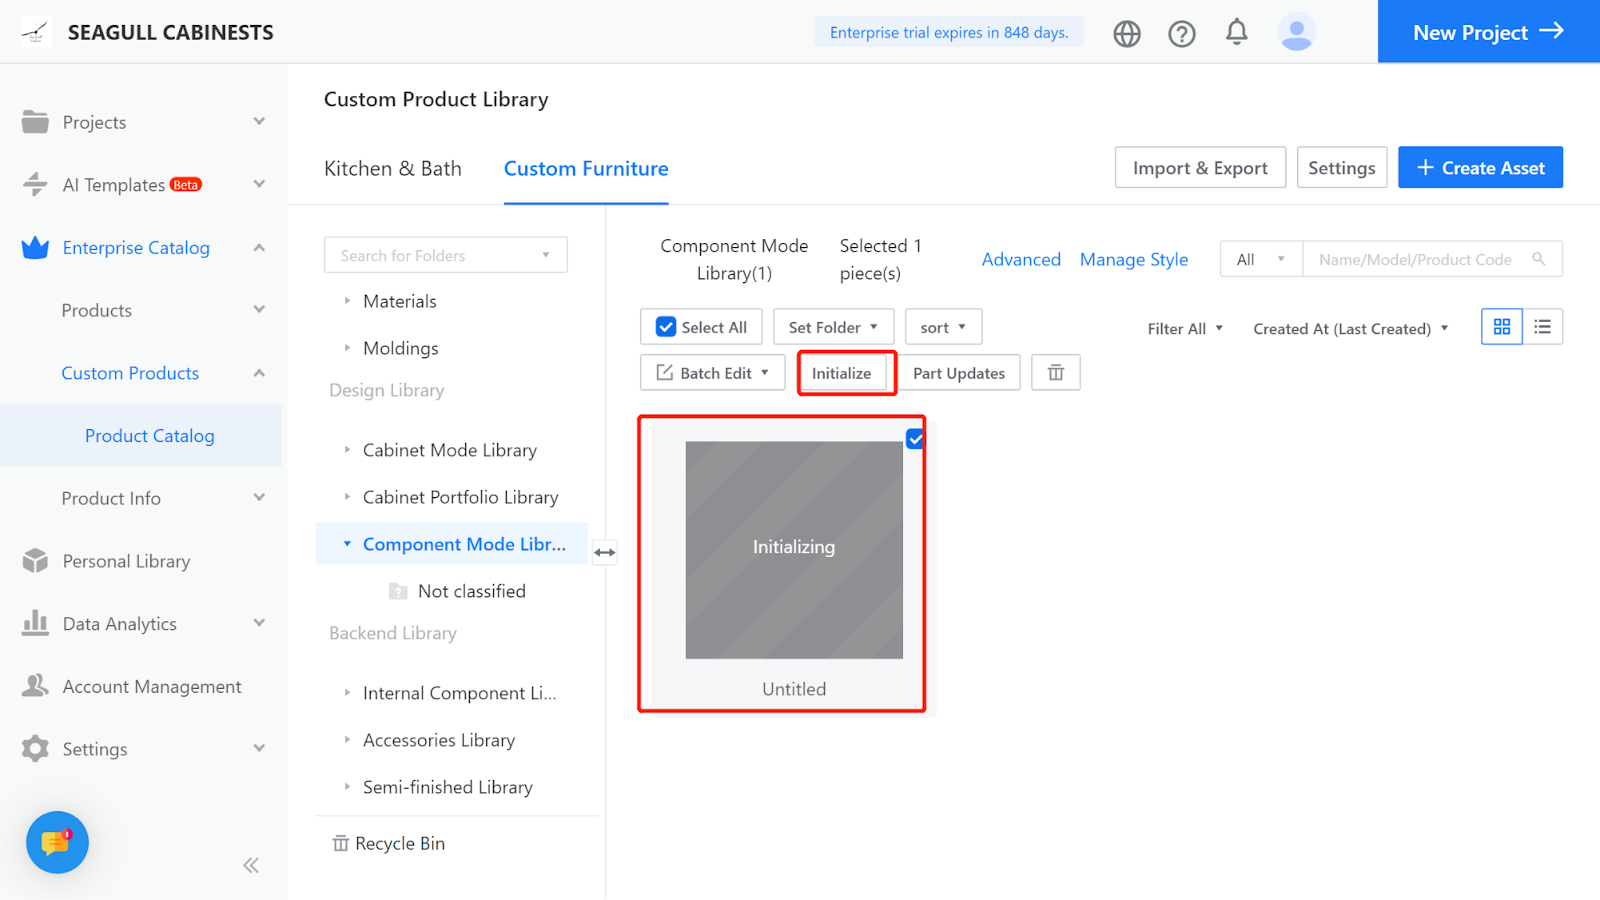
Task: Open the Set Folder dropdown
Action: [832, 327]
